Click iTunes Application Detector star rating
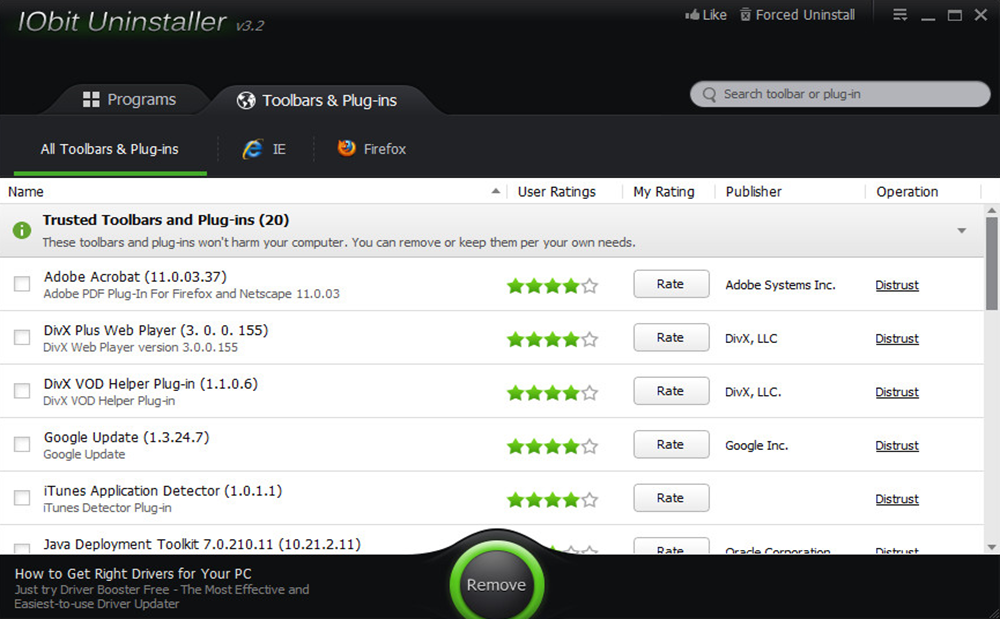This screenshot has width=1000, height=619. [552, 500]
